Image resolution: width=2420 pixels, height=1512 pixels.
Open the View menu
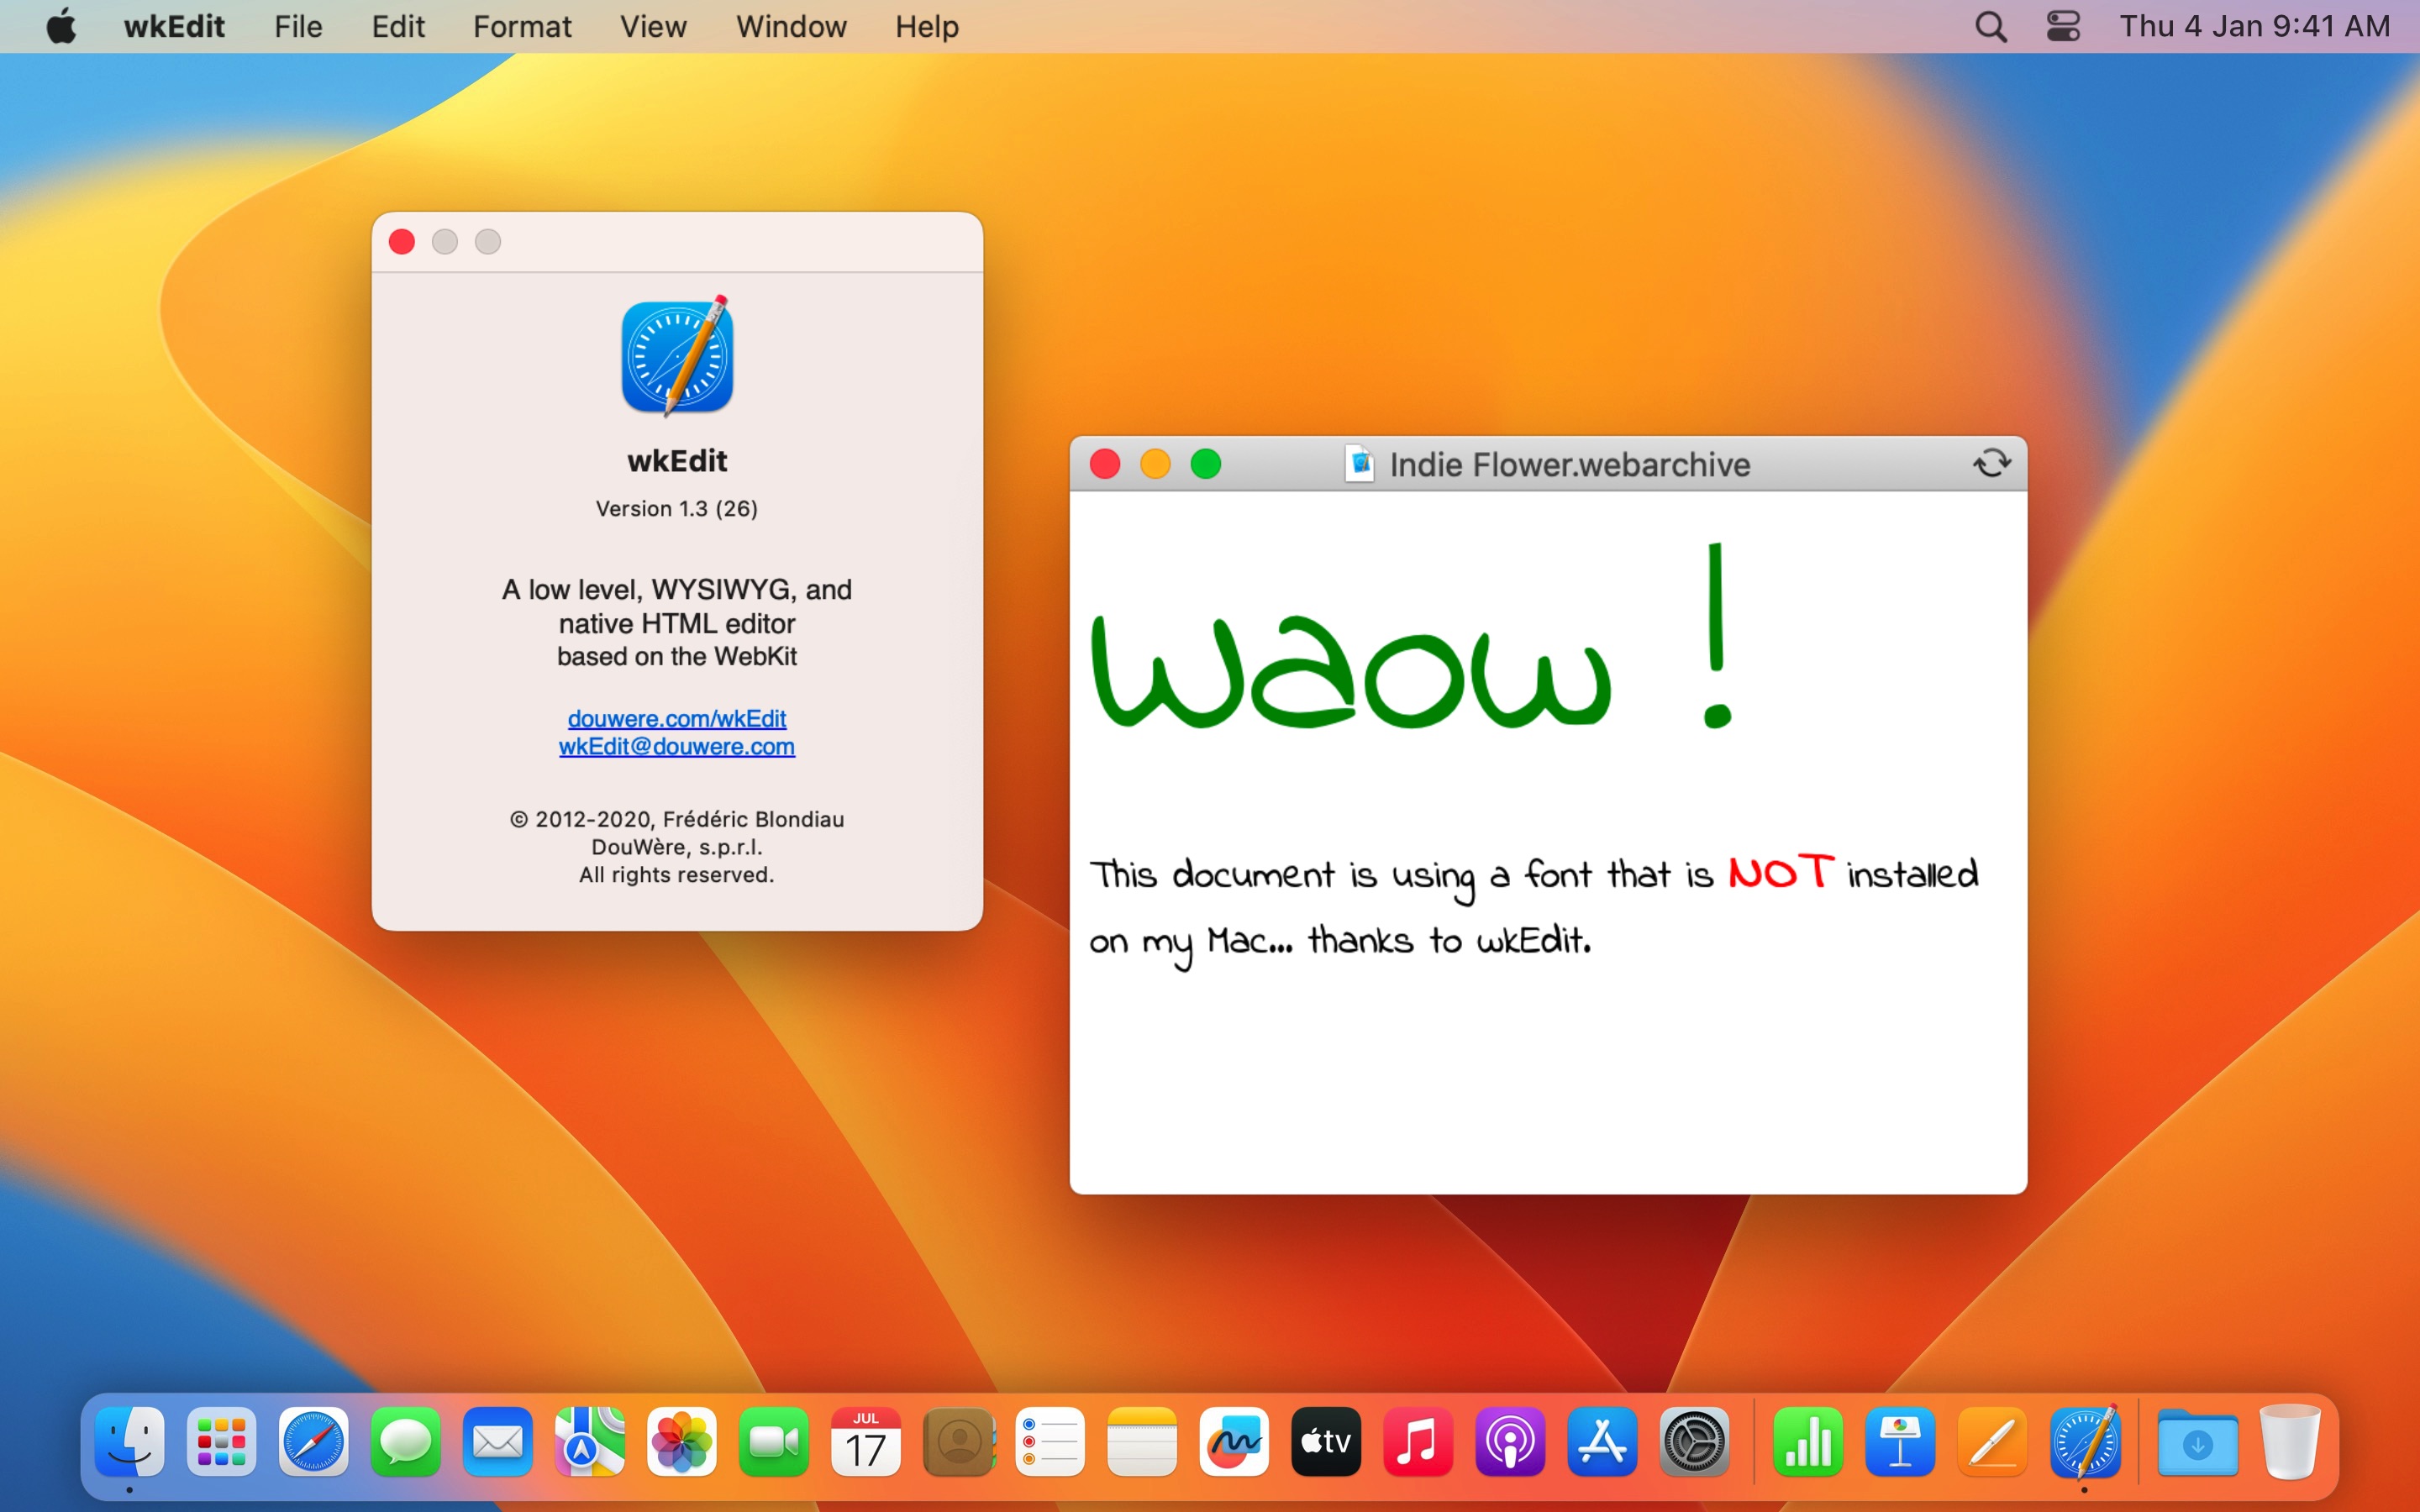click(x=653, y=26)
